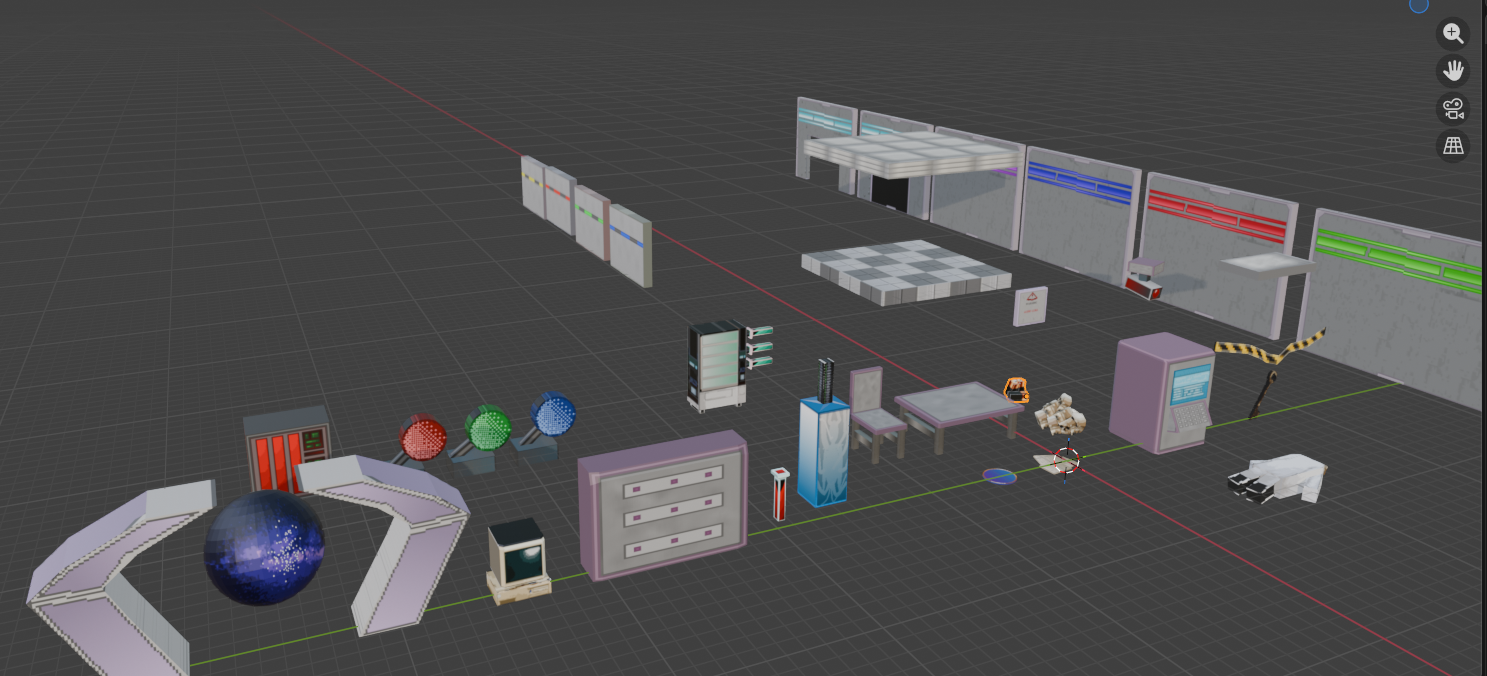Image resolution: width=1487 pixels, height=676 pixels.
Task: Select the dark wrench tool object
Action: click(x=1264, y=394)
